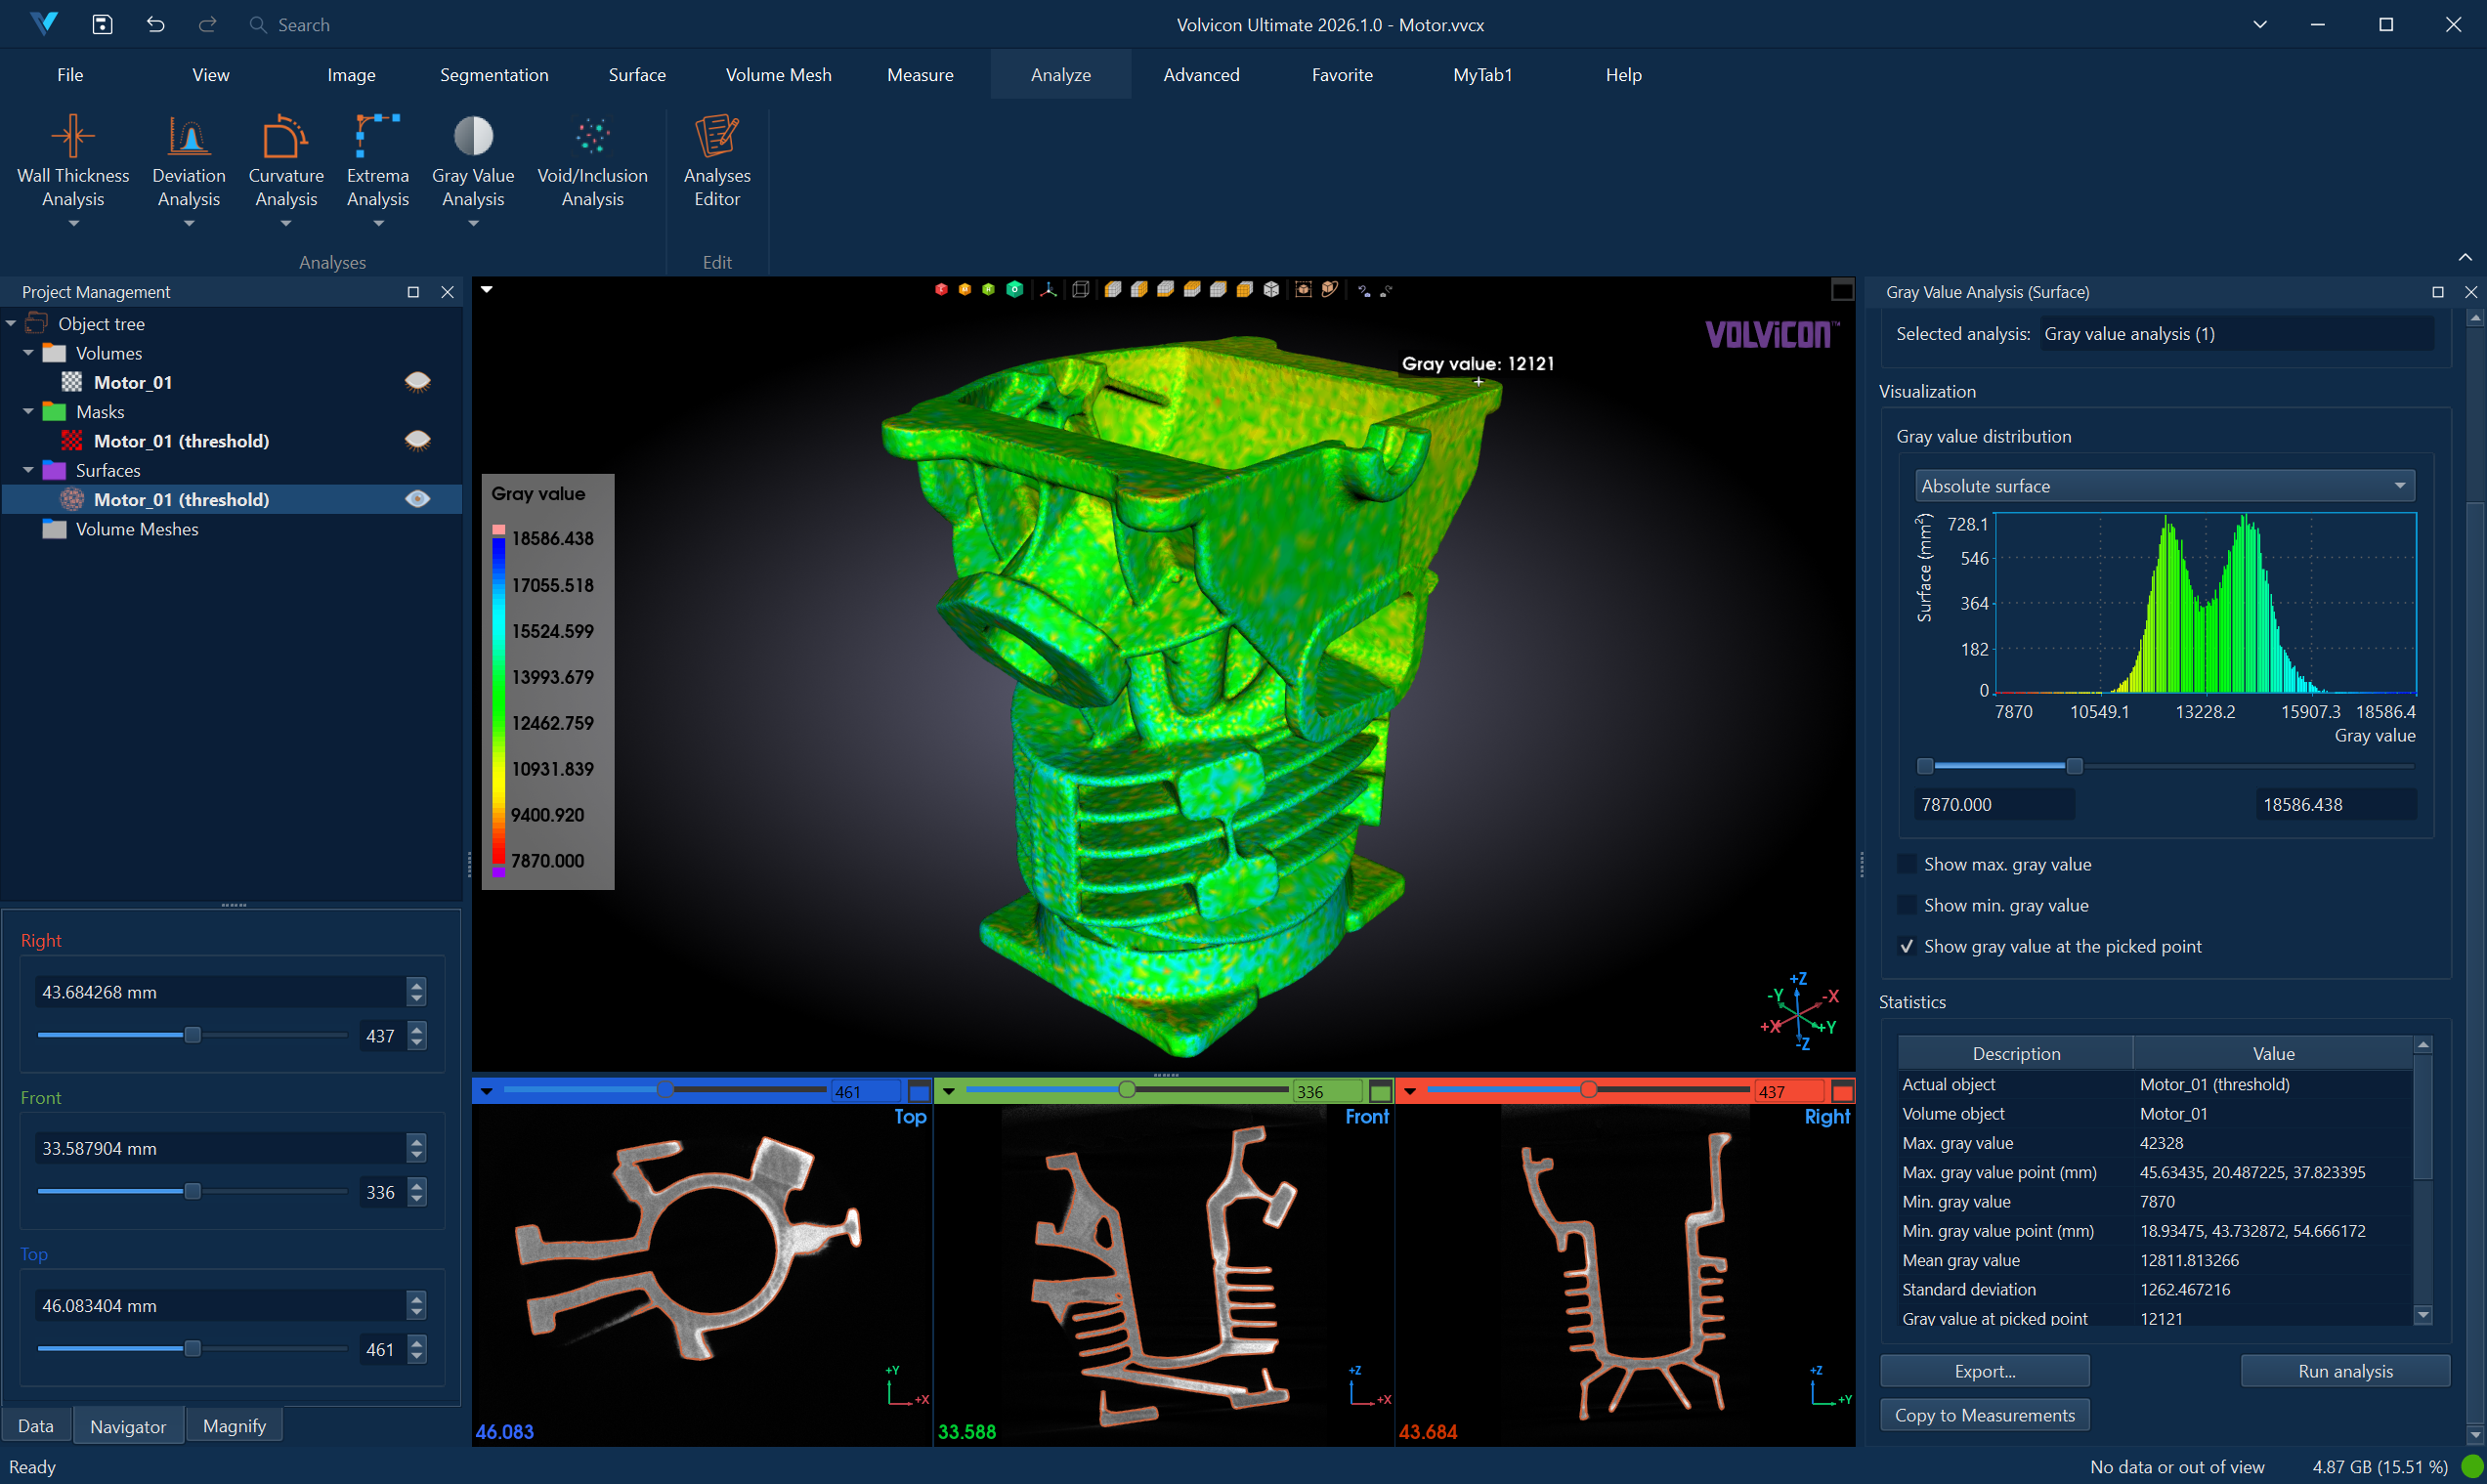This screenshot has width=2487, height=1484.
Task: Click the Run analysis button
Action: [2345, 1371]
